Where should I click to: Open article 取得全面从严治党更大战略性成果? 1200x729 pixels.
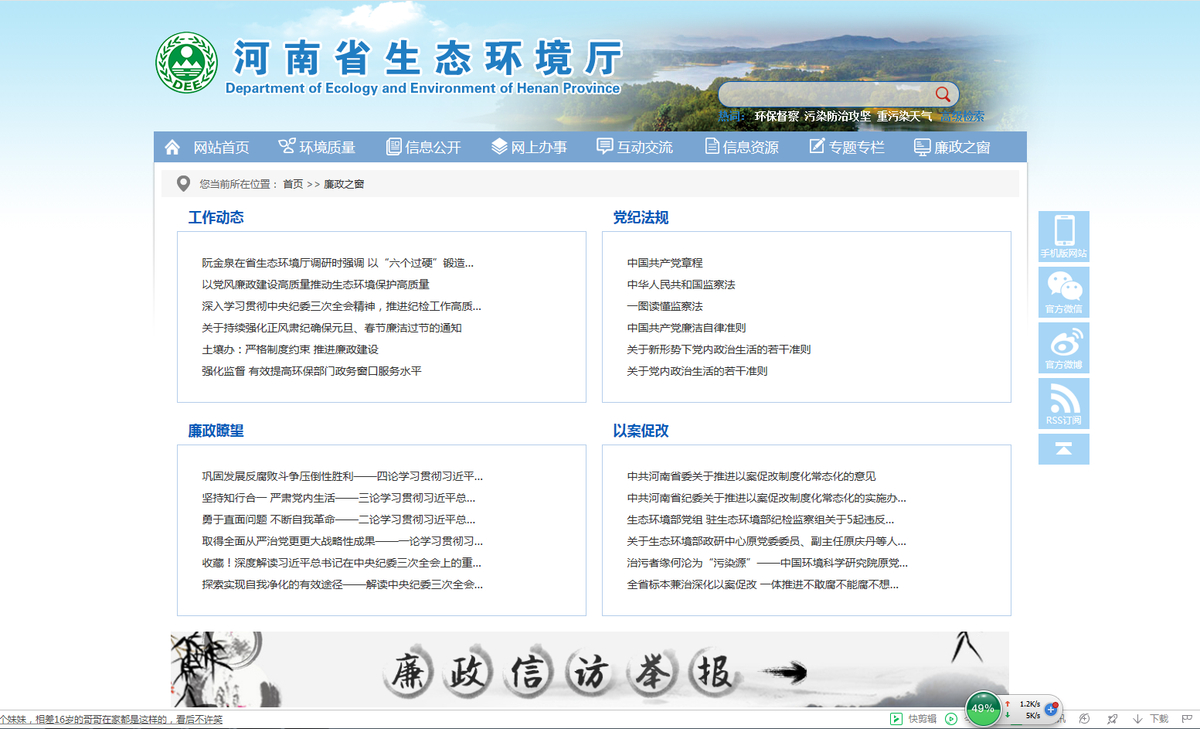click(x=342, y=541)
